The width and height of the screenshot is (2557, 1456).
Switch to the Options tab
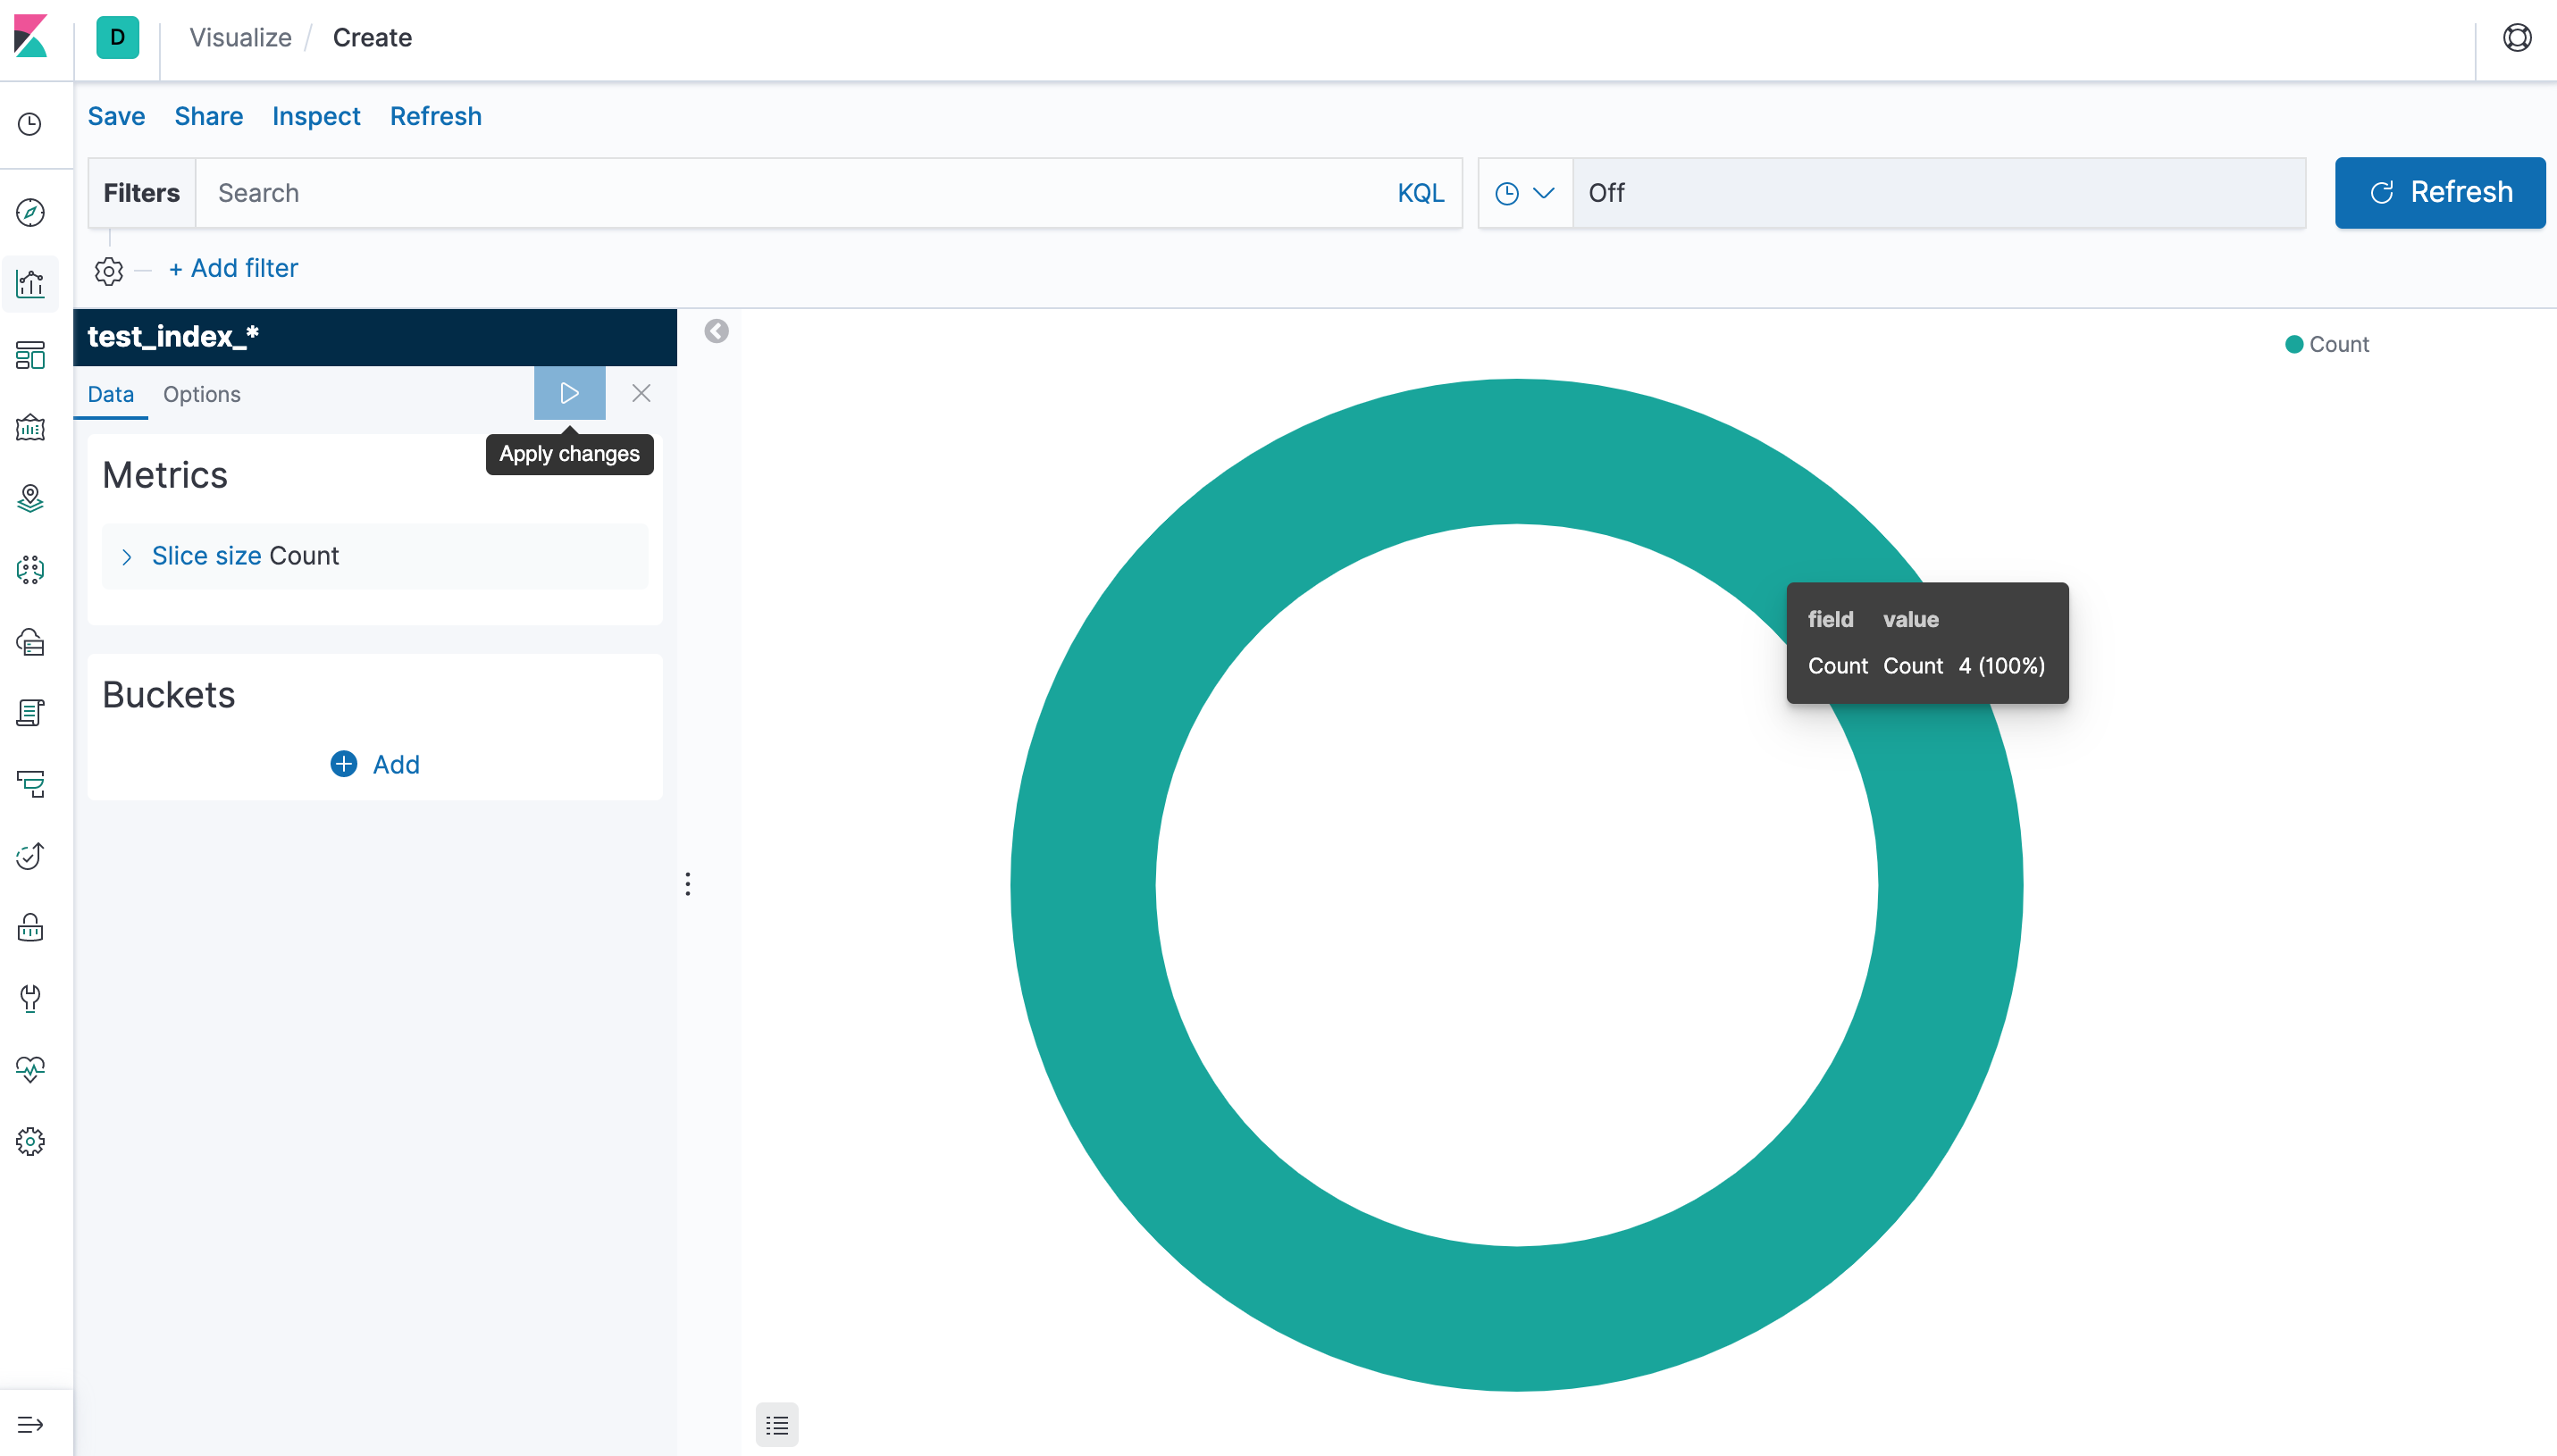[202, 394]
